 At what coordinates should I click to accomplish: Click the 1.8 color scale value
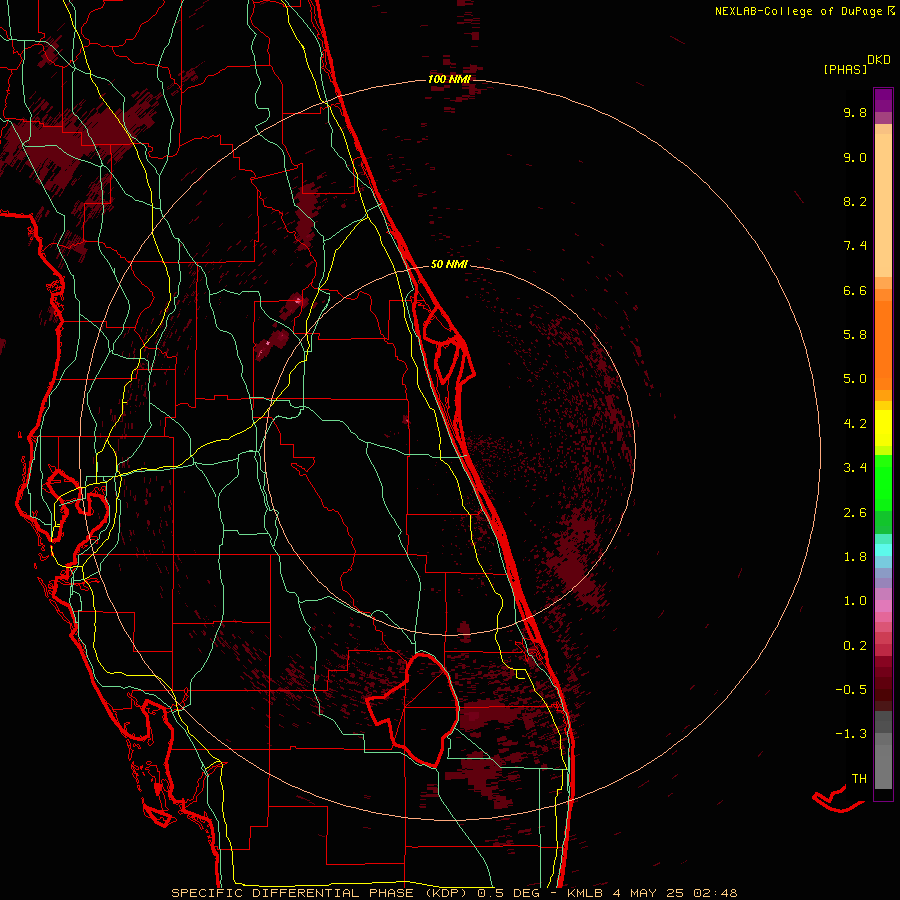tap(855, 557)
